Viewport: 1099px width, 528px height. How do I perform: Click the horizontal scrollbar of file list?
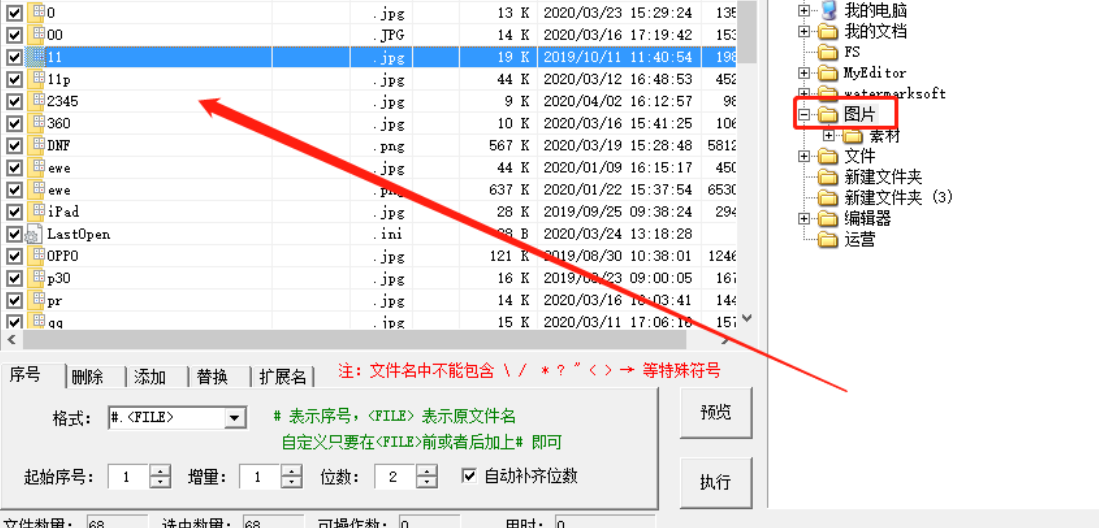[x=354, y=340]
